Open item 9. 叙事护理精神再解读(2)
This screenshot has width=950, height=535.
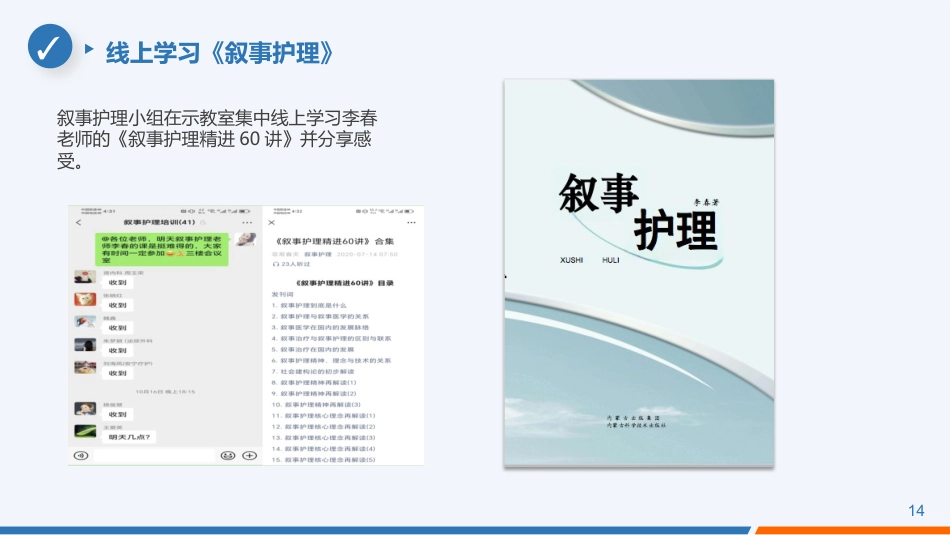314,393
